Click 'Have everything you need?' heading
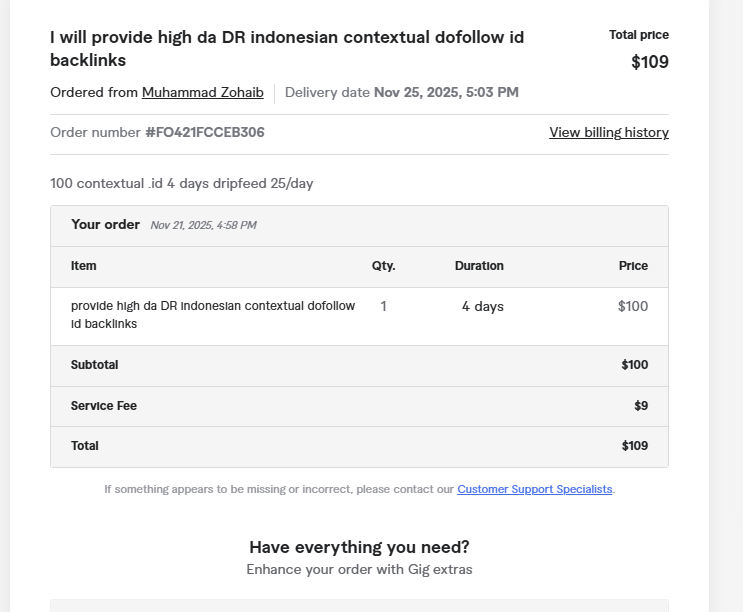This screenshot has height=612, width=743. [359, 547]
